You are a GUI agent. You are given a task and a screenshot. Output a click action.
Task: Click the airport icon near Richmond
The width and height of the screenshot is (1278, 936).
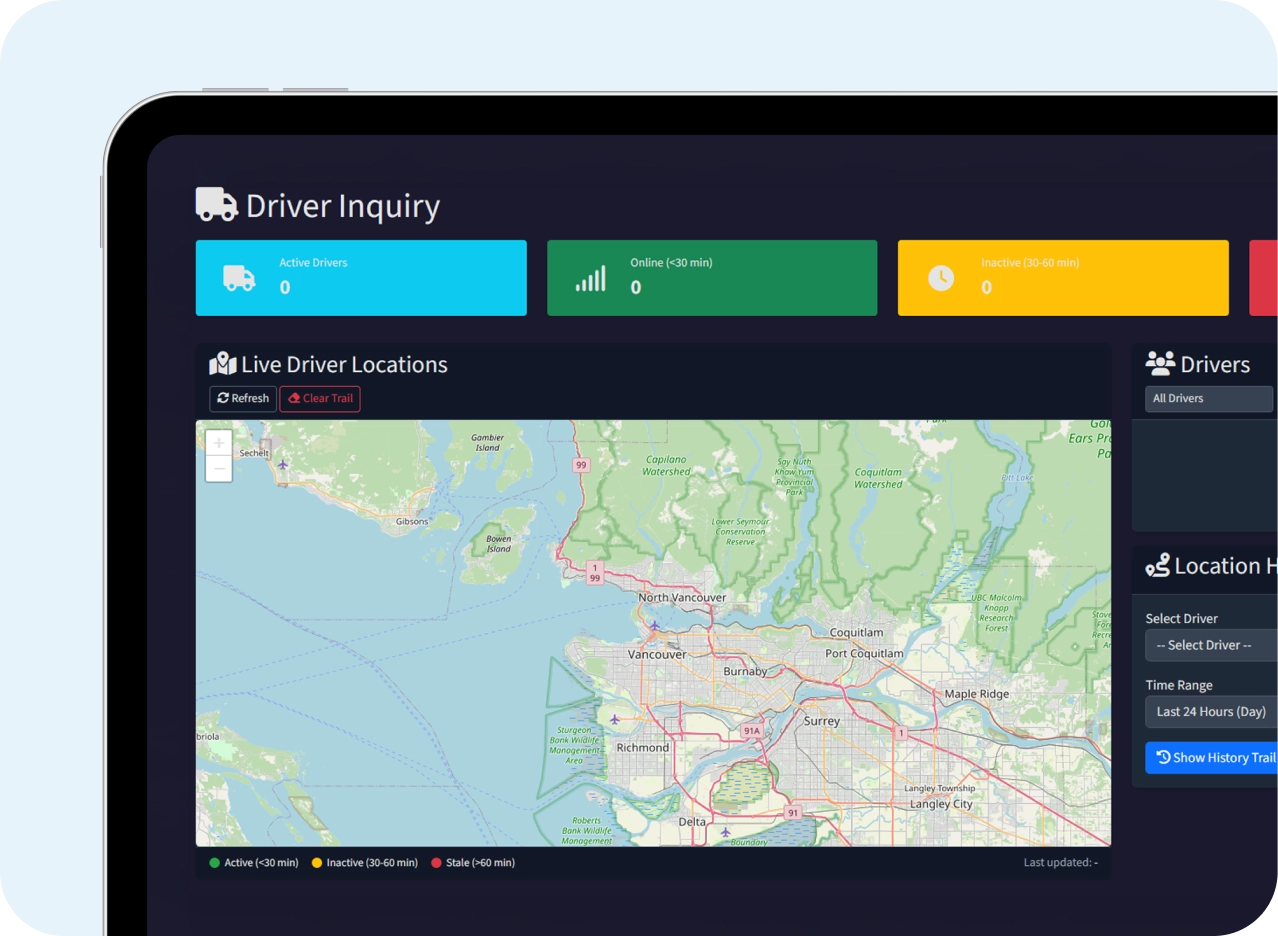click(614, 719)
